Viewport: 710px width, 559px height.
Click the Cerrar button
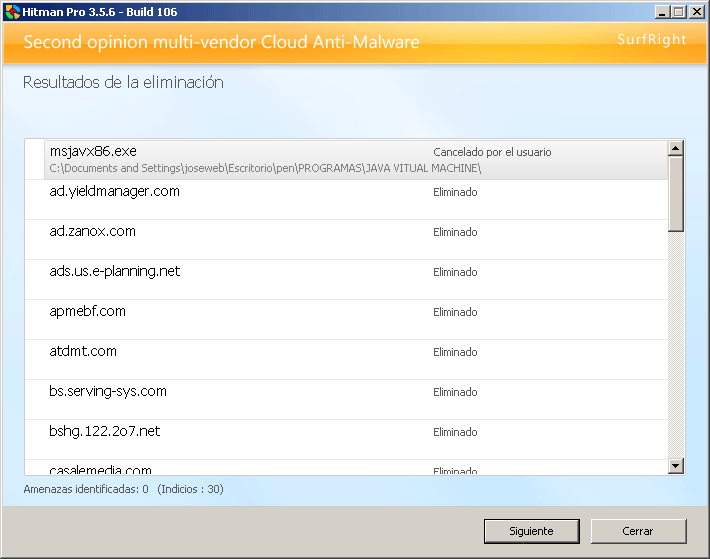point(638,531)
